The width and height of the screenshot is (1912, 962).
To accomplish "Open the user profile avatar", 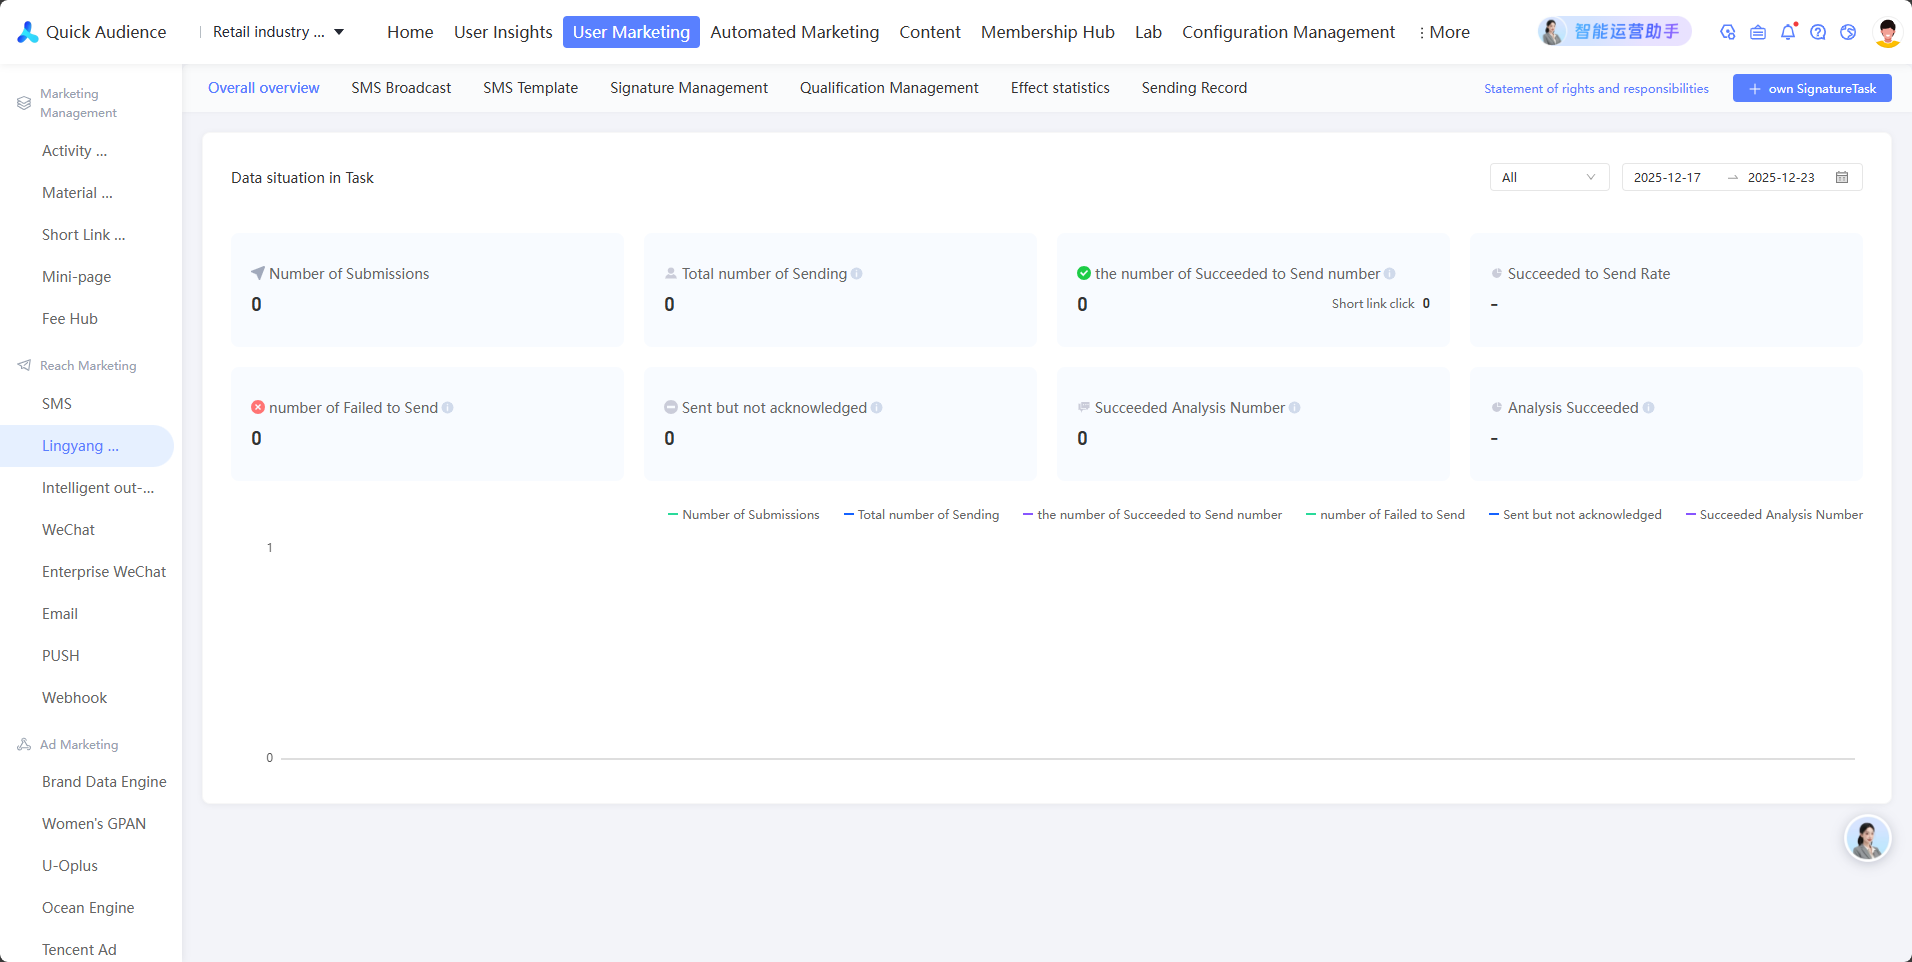I will 1888,32.
